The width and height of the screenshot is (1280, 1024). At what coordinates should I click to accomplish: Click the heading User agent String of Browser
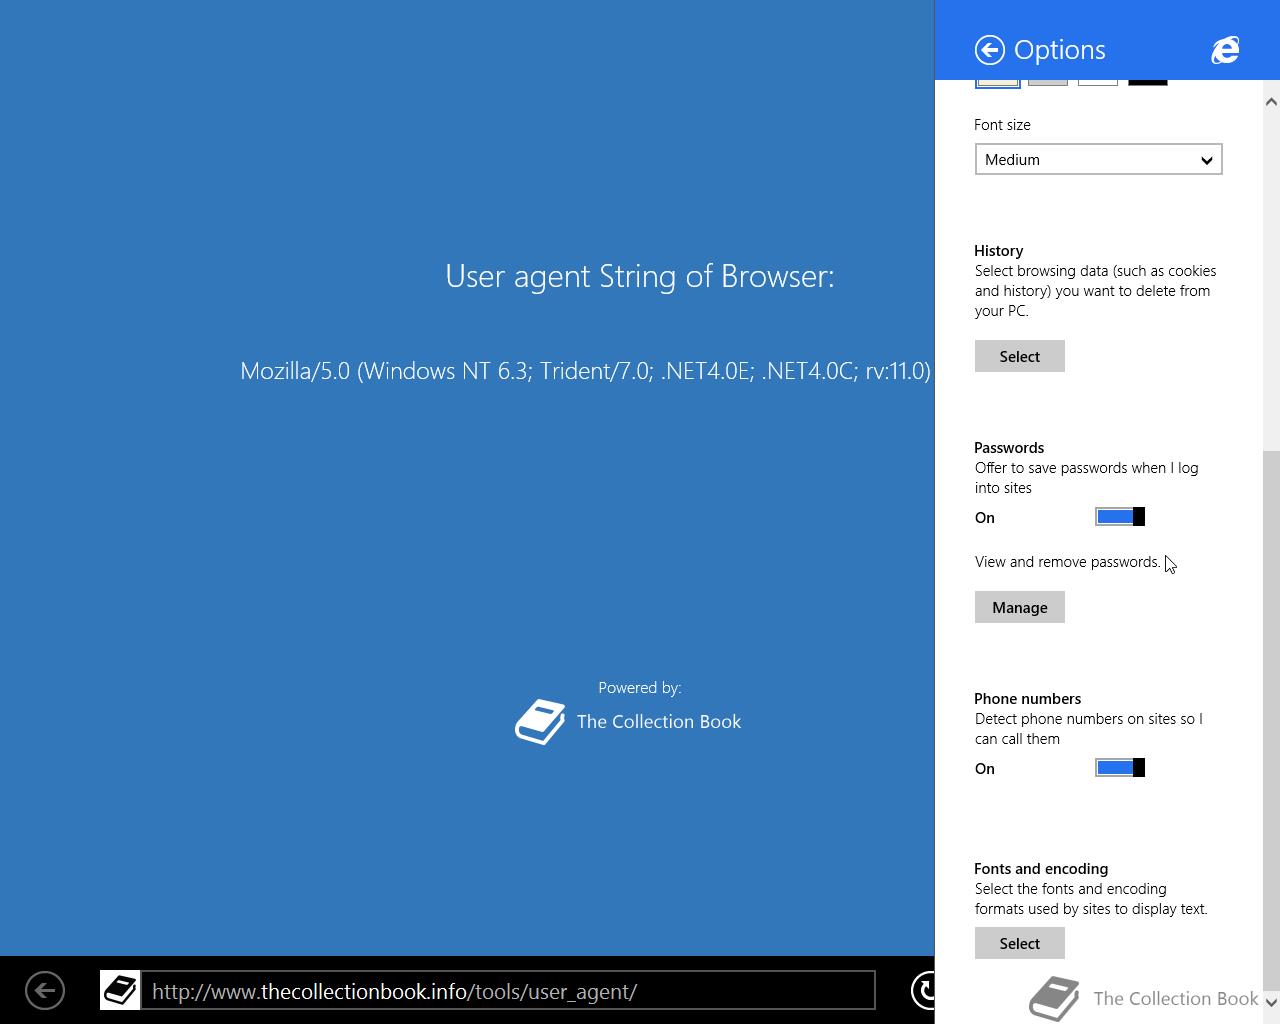pos(640,276)
